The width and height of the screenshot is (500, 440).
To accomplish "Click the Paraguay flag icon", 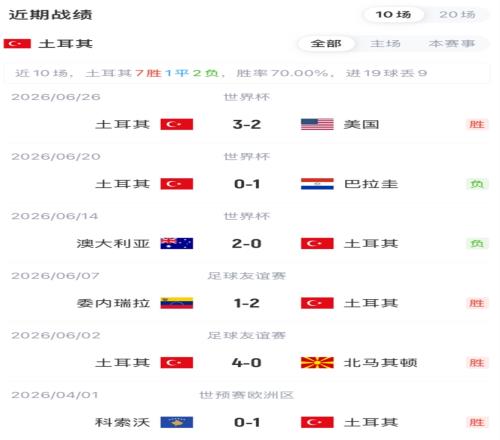I will tap(317, 184).
